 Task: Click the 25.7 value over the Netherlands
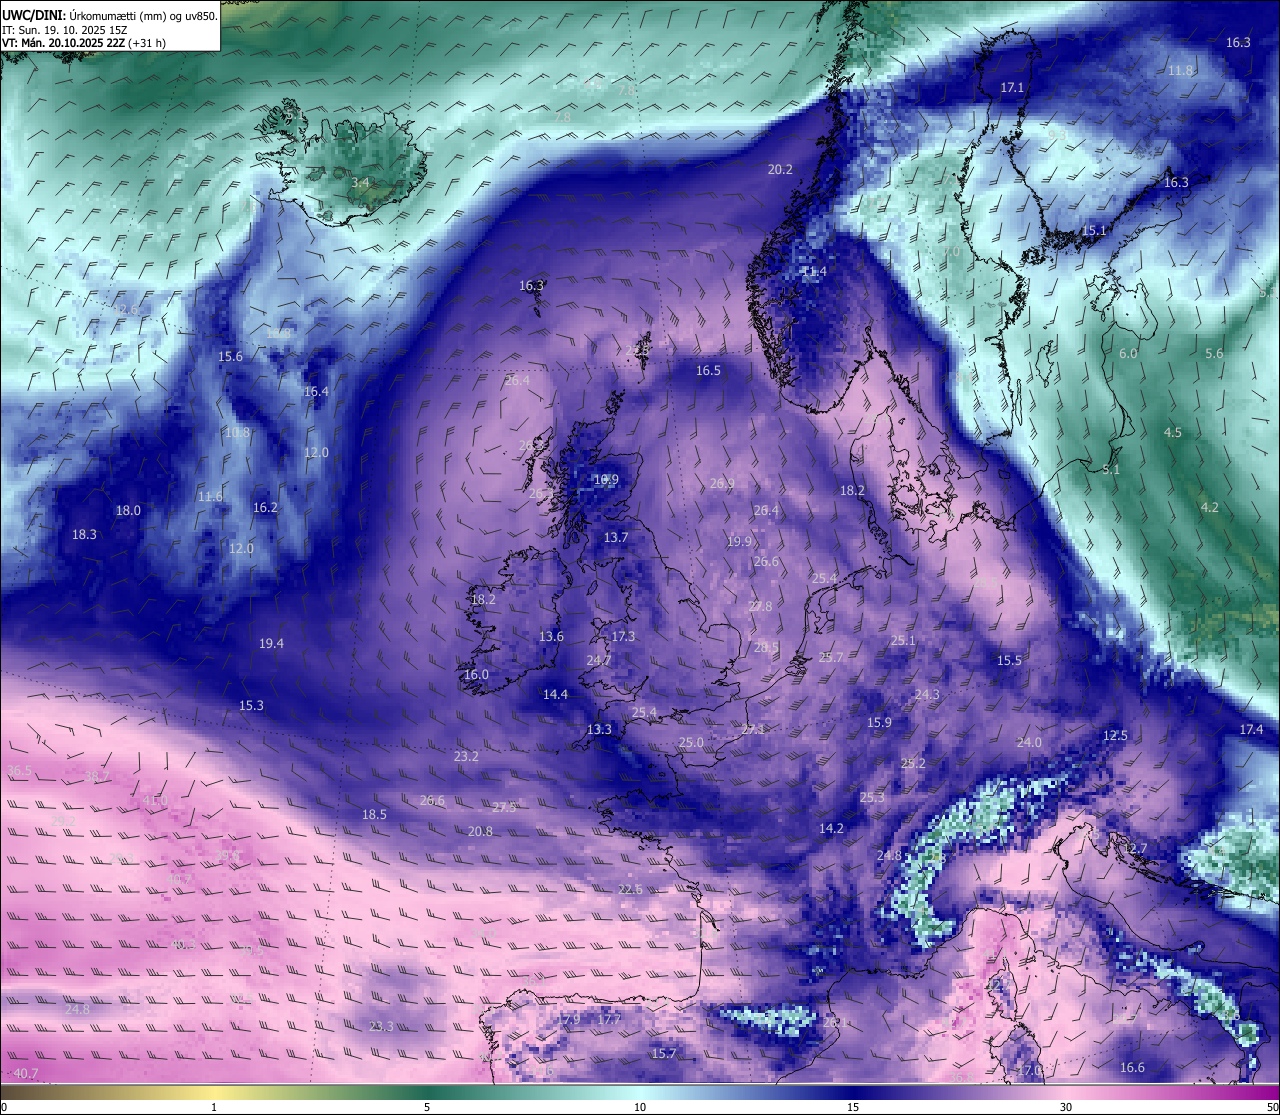click(x=831, y=657)
